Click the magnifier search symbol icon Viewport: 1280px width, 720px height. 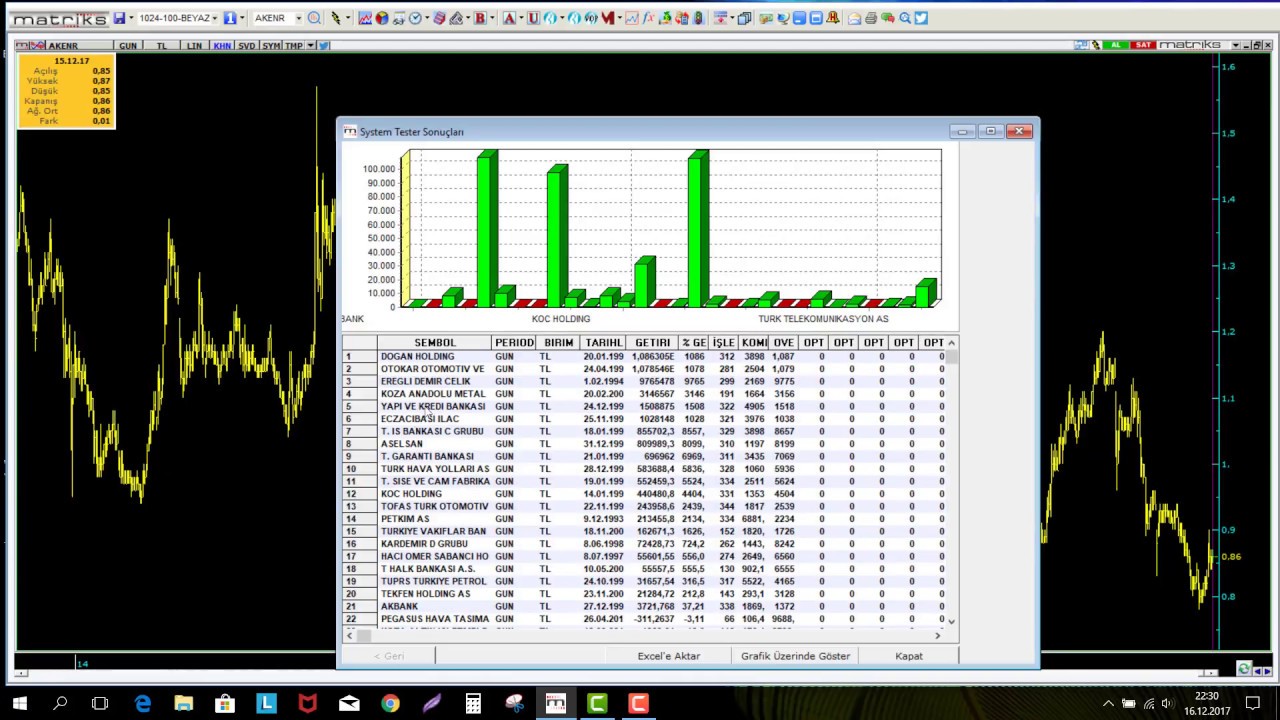click(314, 18)
